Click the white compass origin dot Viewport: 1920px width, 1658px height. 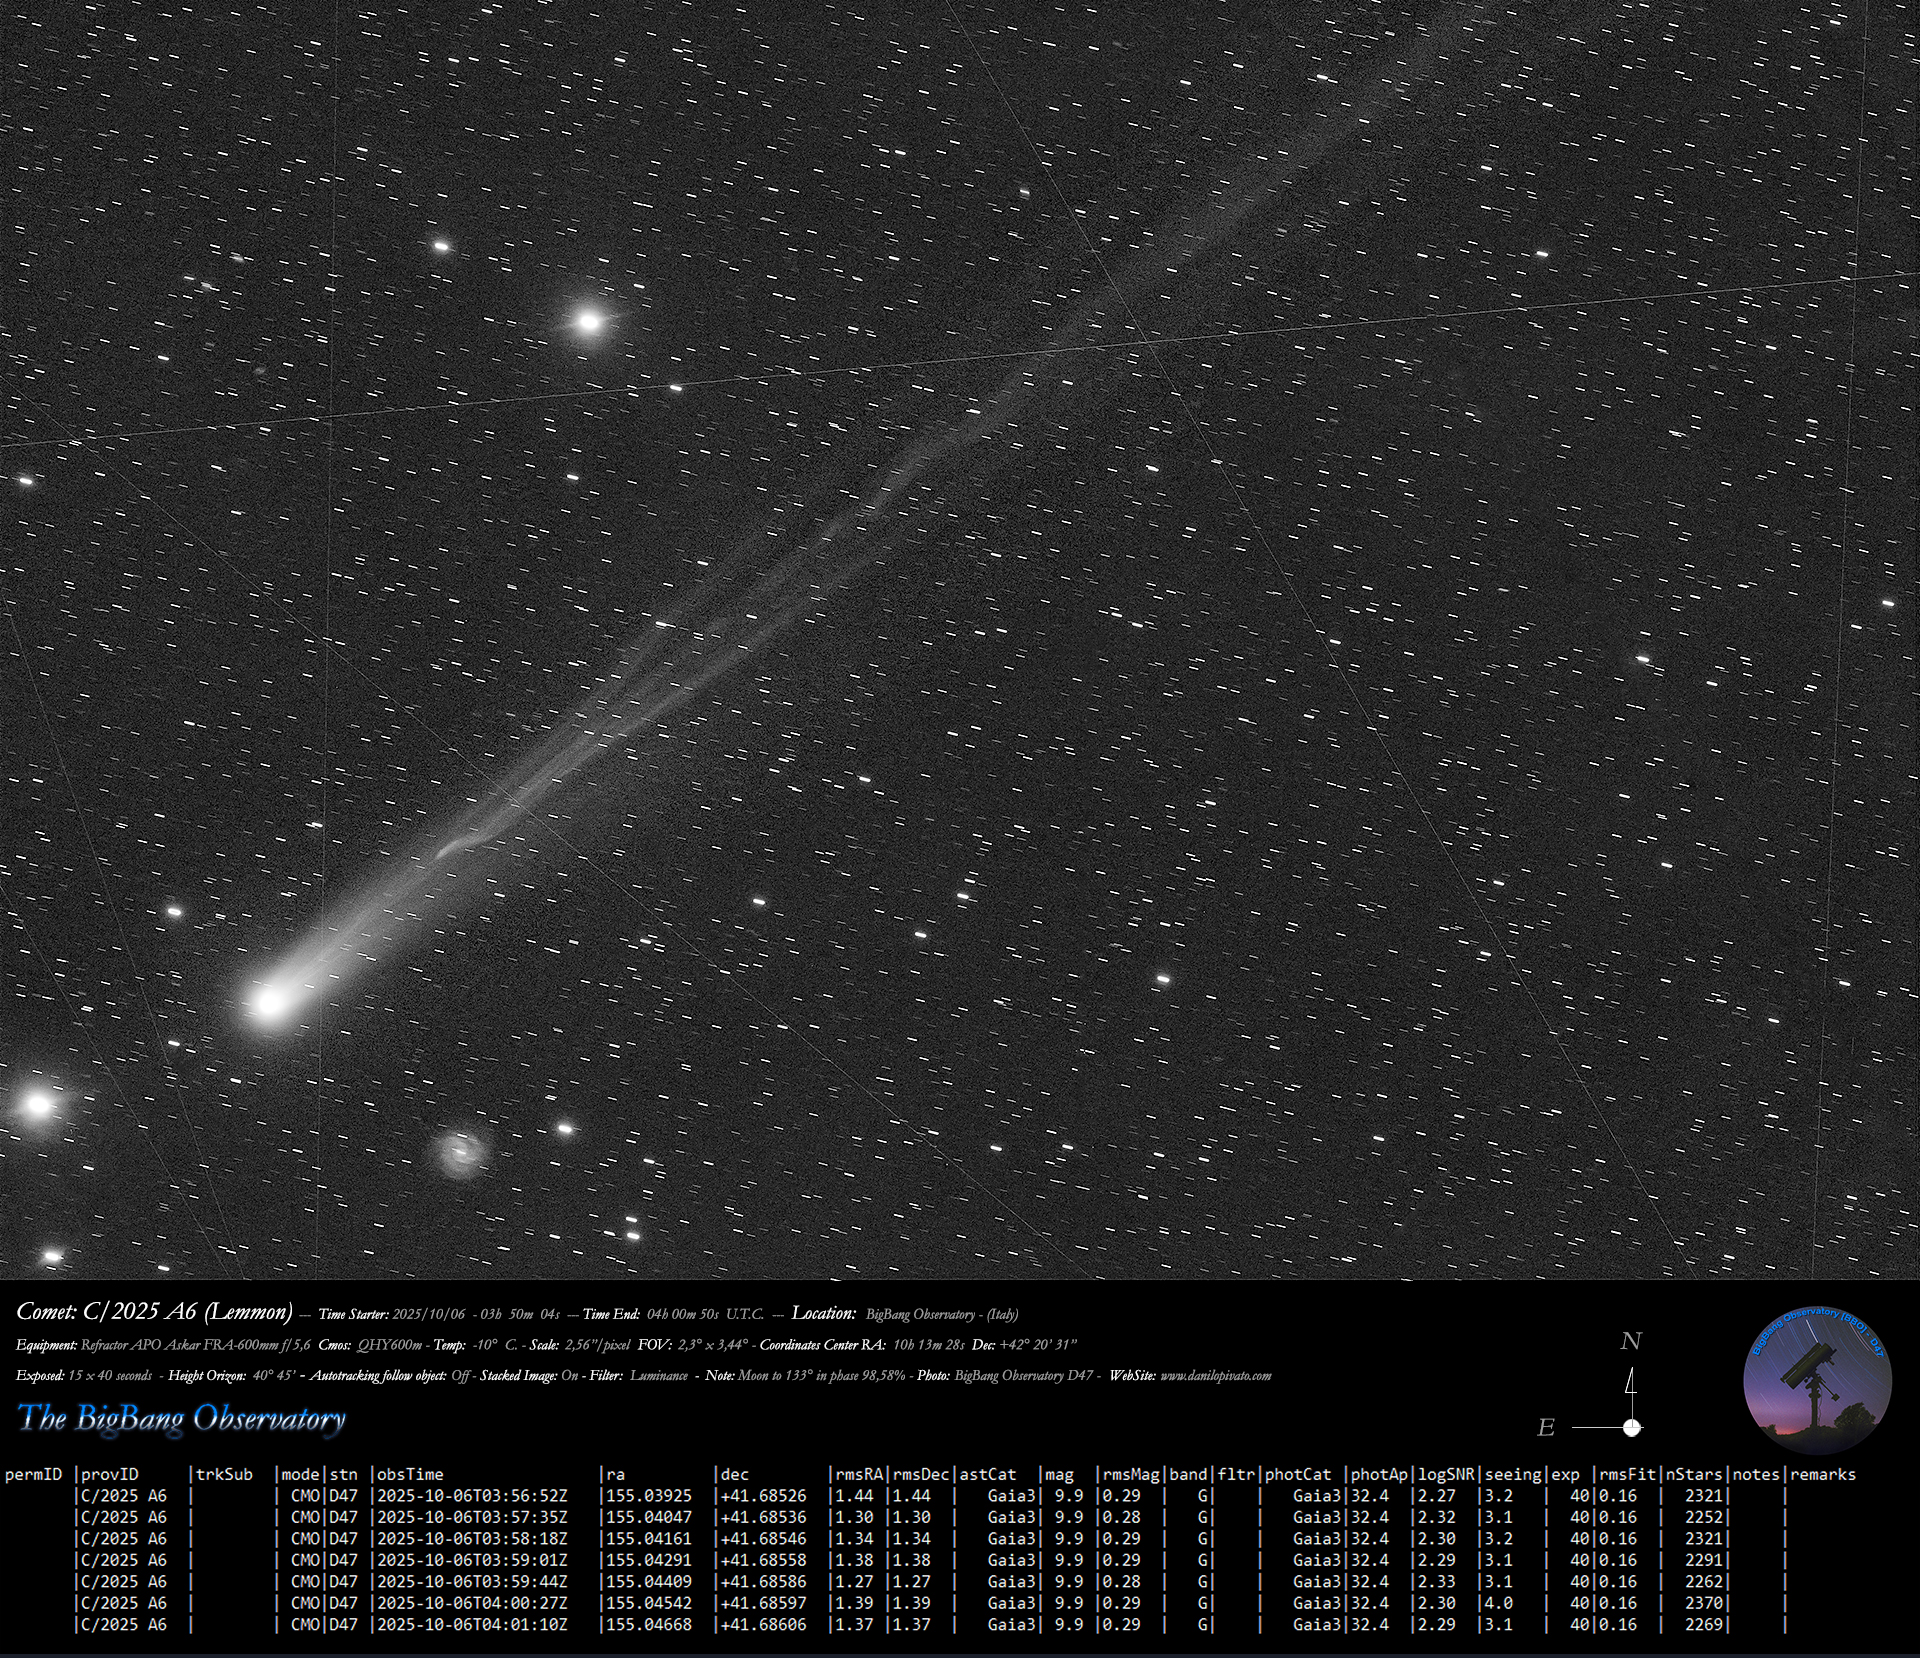1632,1427
